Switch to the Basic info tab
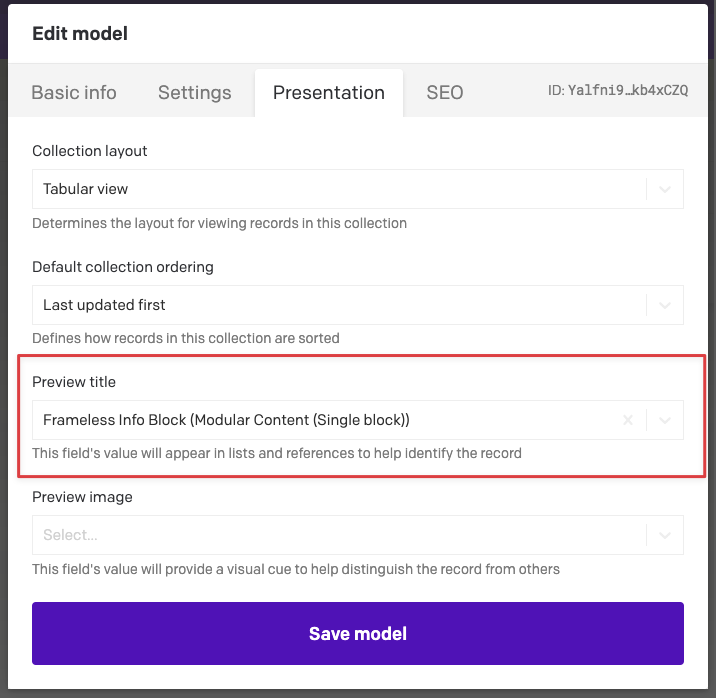716x698 pixels. (x=74, y=93)
